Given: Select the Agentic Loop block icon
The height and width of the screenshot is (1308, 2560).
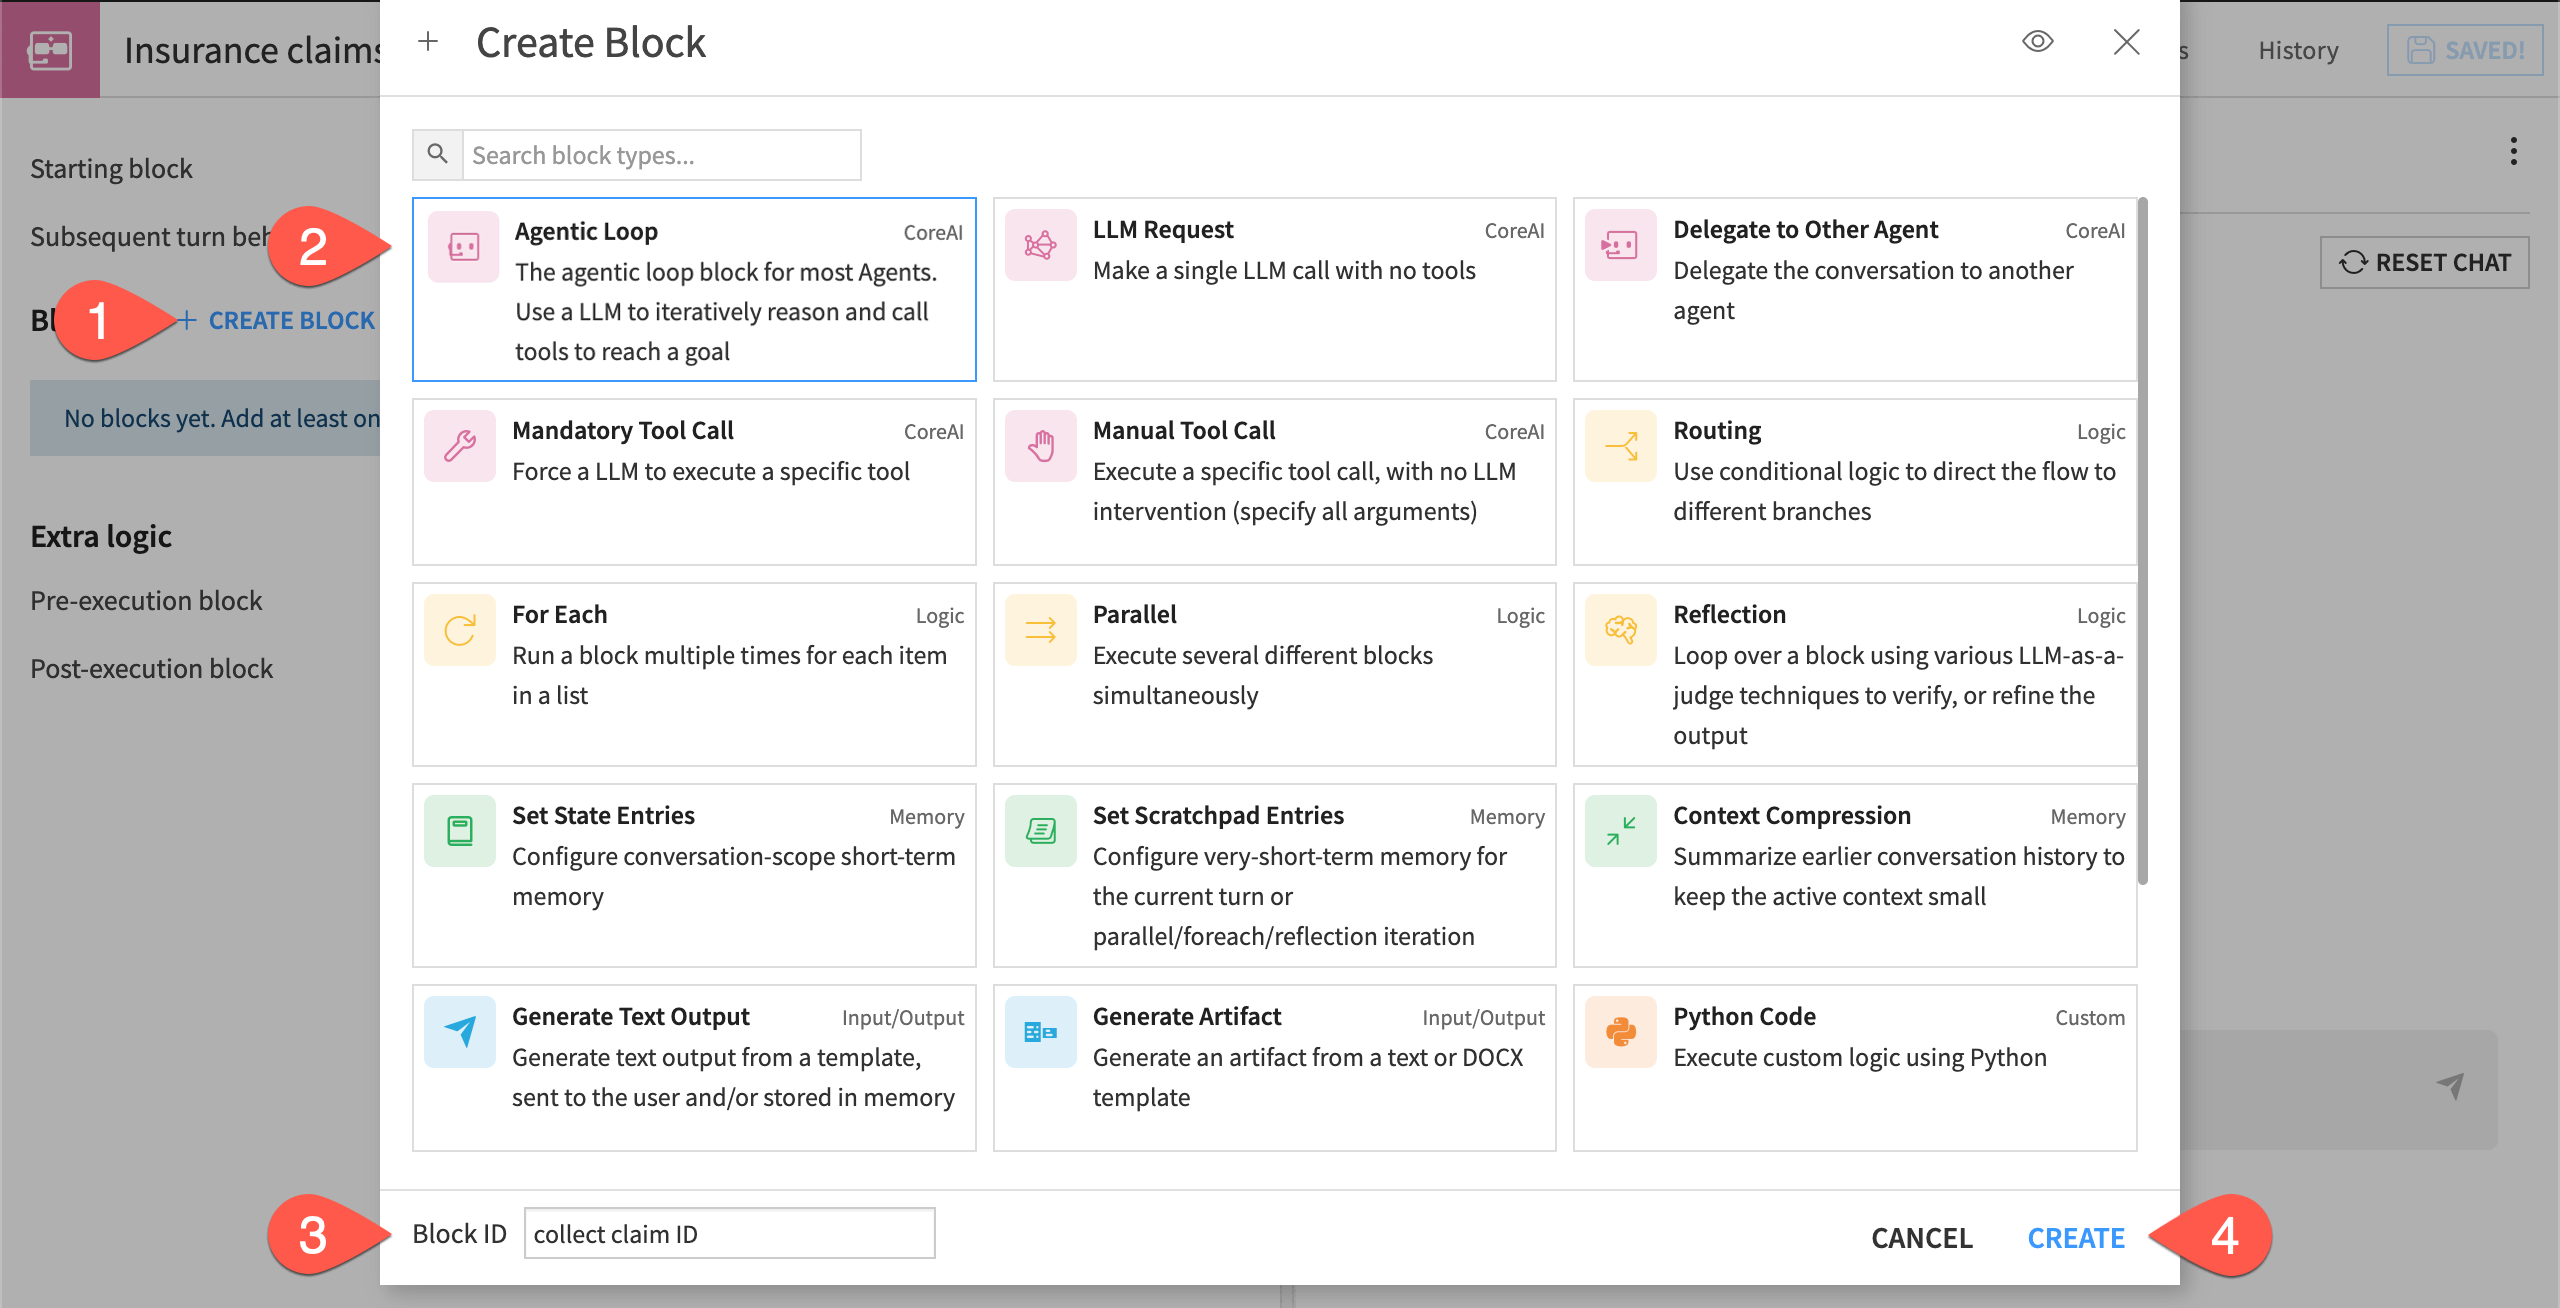Looking at the screenshot, I should [462, 247].
